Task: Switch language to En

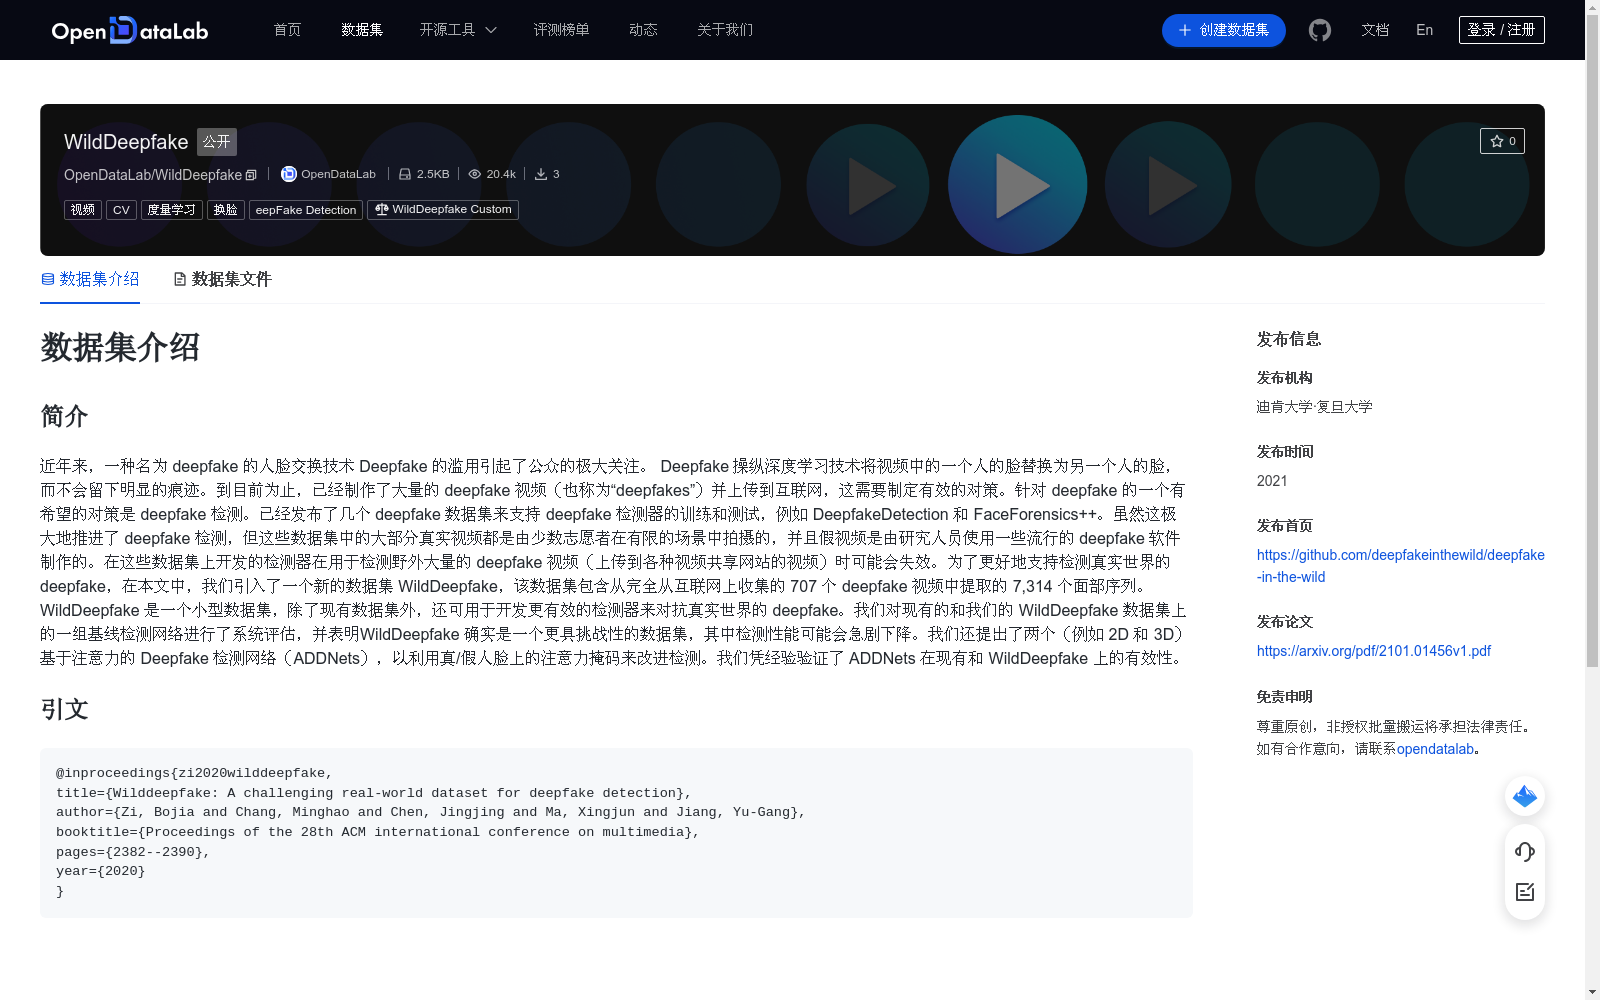Action: 1425,30
